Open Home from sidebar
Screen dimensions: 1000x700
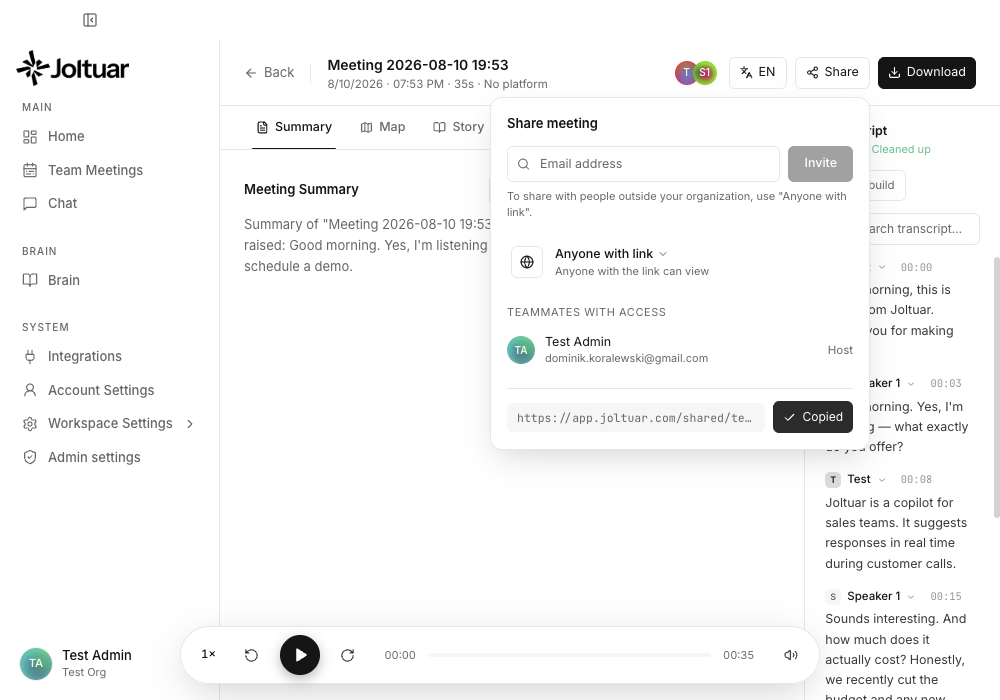click(x=66, y=136)
